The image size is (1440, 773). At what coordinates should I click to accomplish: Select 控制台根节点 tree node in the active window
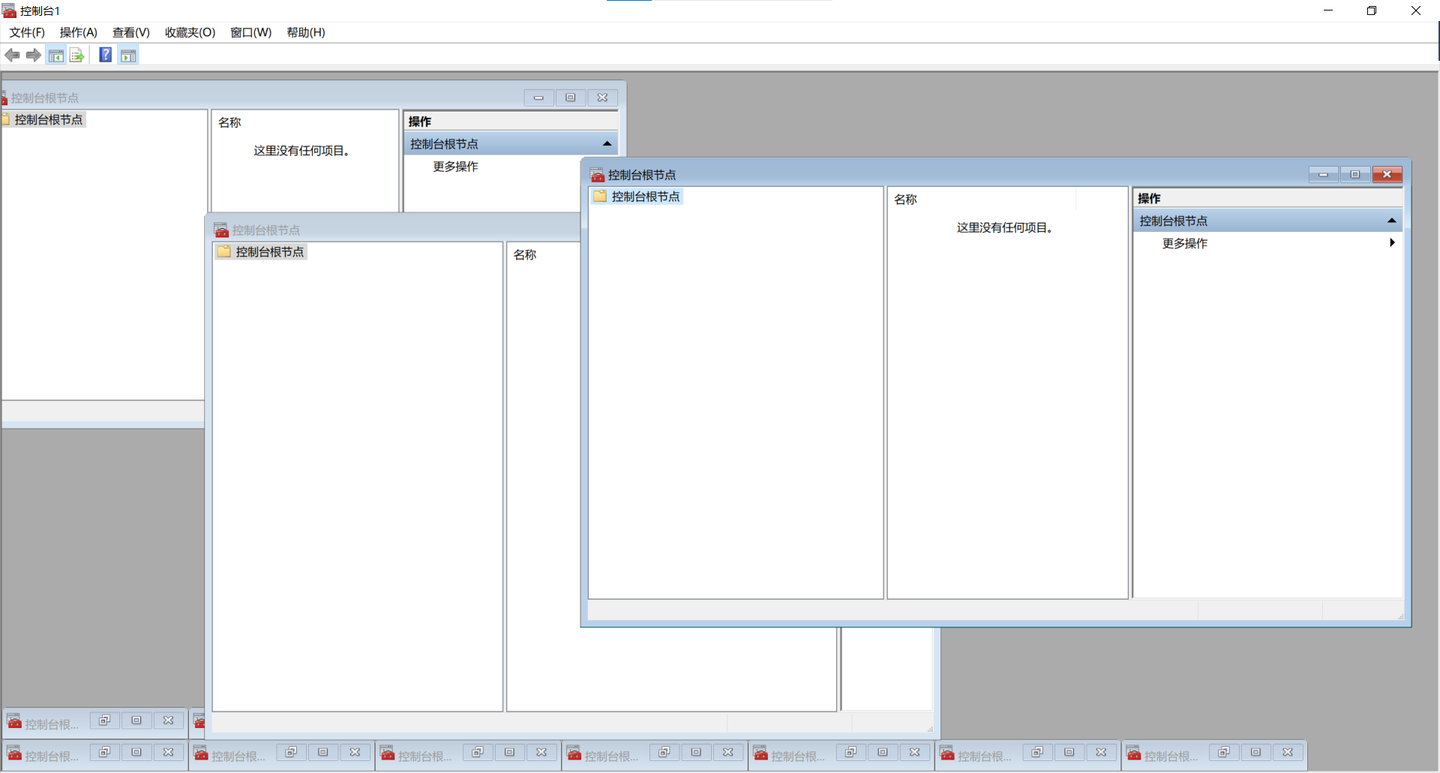[x=645, y=197]
